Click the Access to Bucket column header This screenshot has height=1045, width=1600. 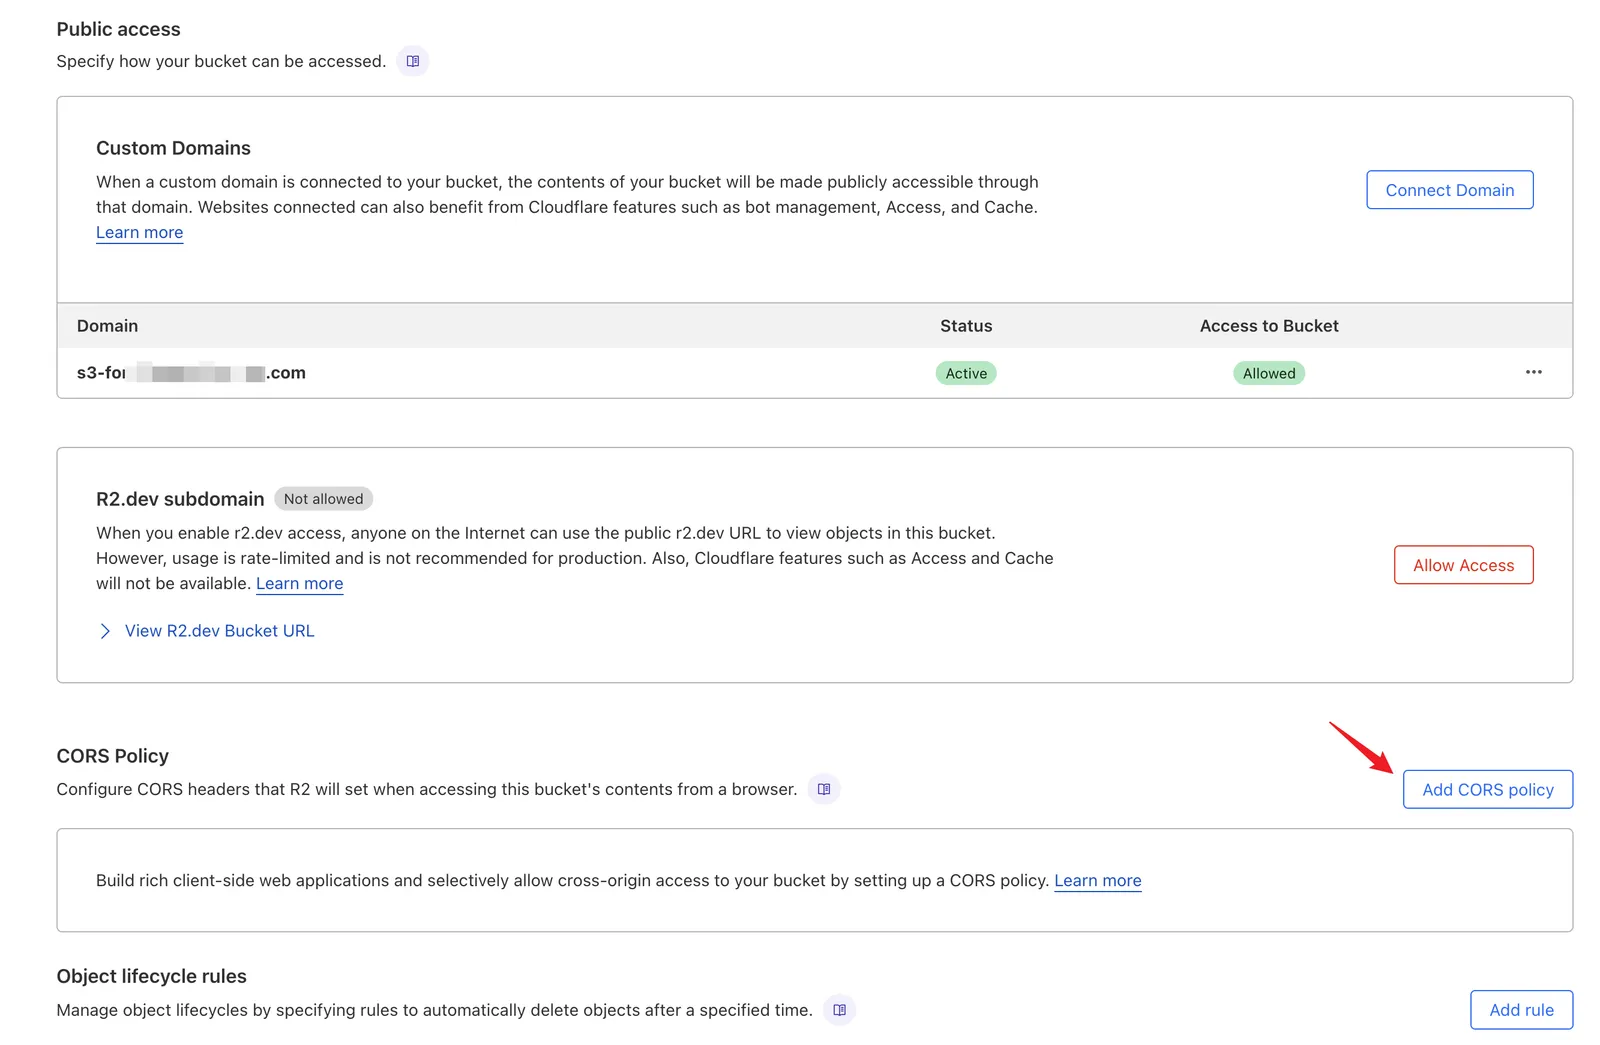pyautogui.click(x=1268, y=325)
